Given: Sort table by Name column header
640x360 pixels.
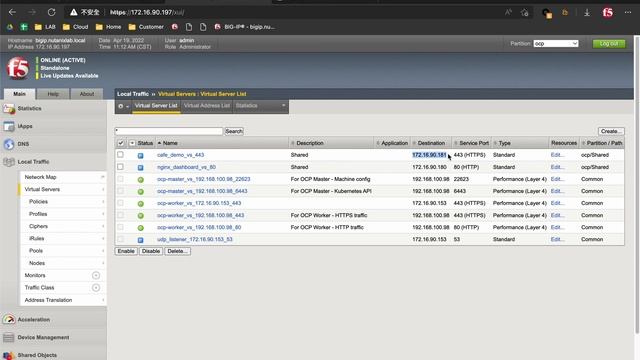Looking at the screenshot, I should point(170,143).
